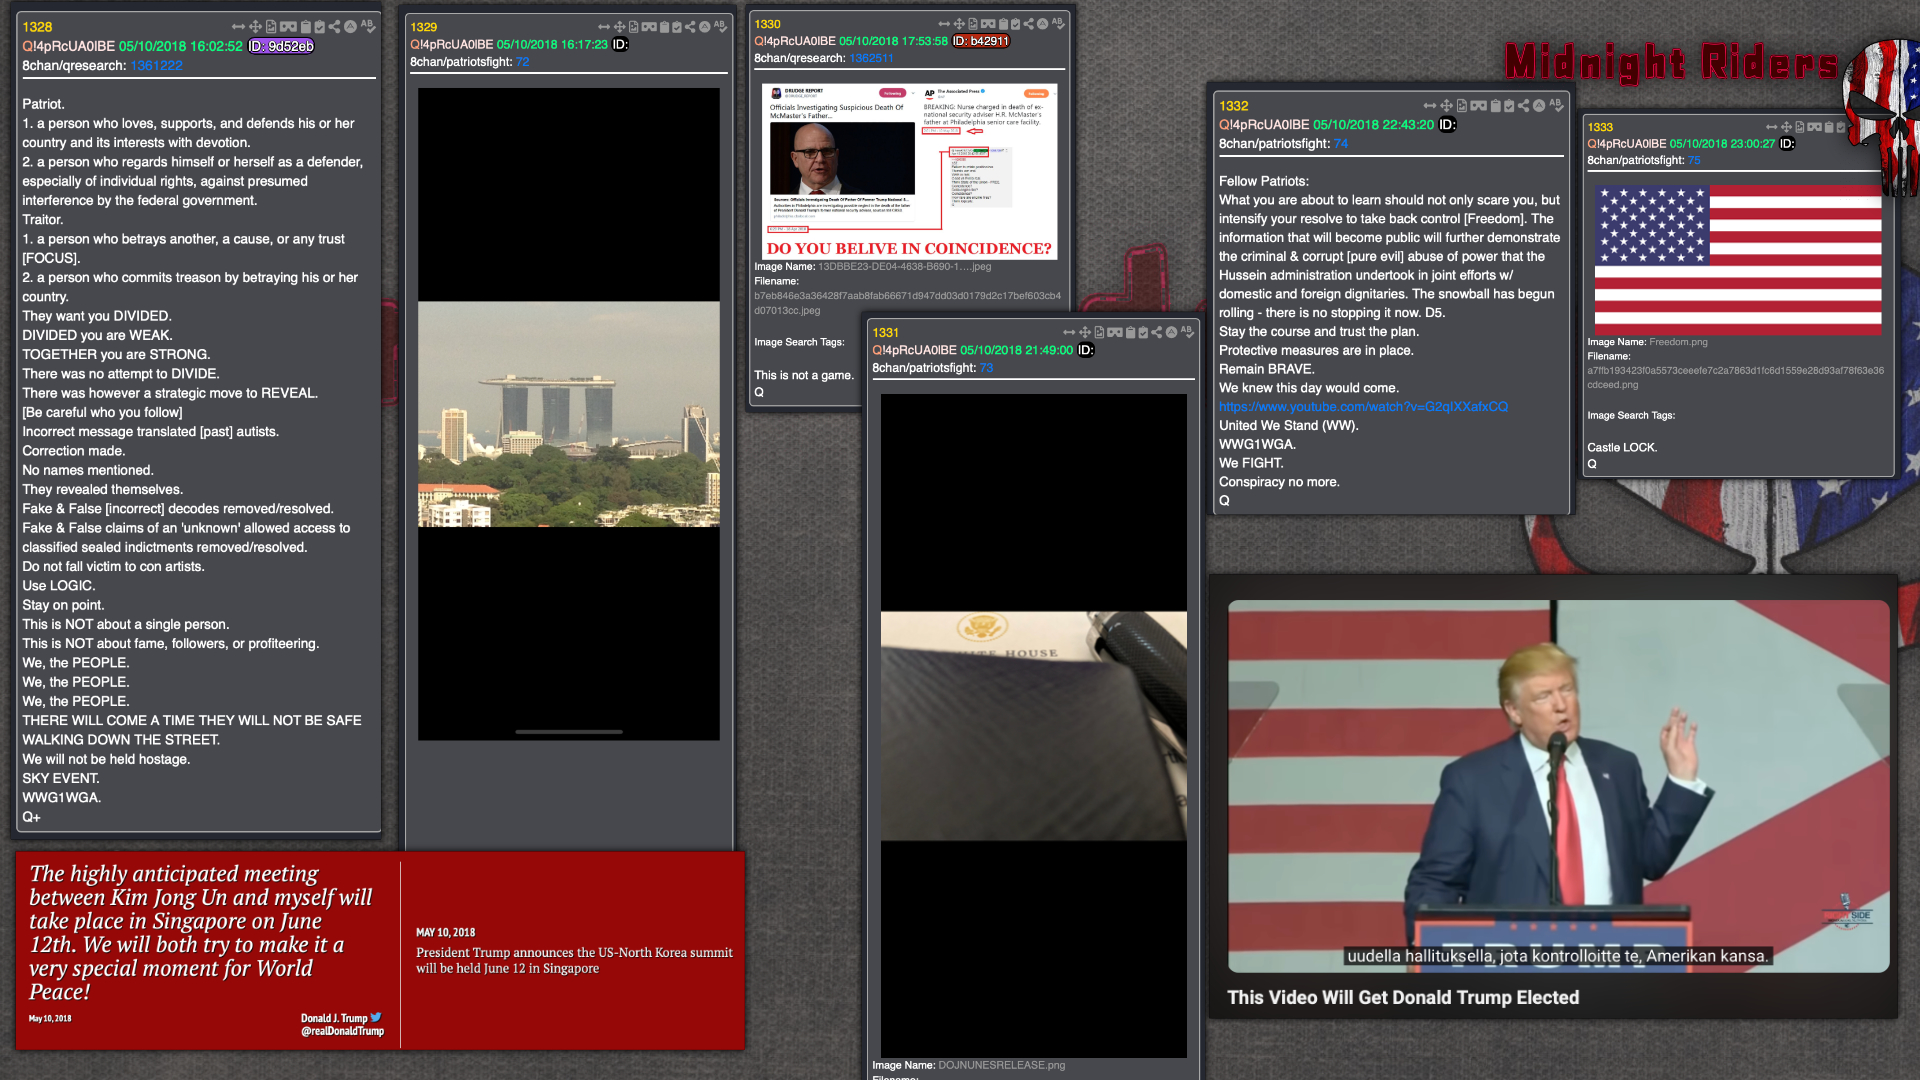Open the 1361222 qresearch link
This screenshot has width=1920, height=1080.
point(157,66)
